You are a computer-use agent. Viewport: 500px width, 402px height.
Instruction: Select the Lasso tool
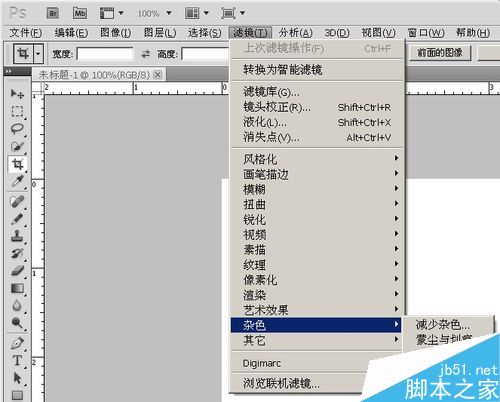(17, 129)
